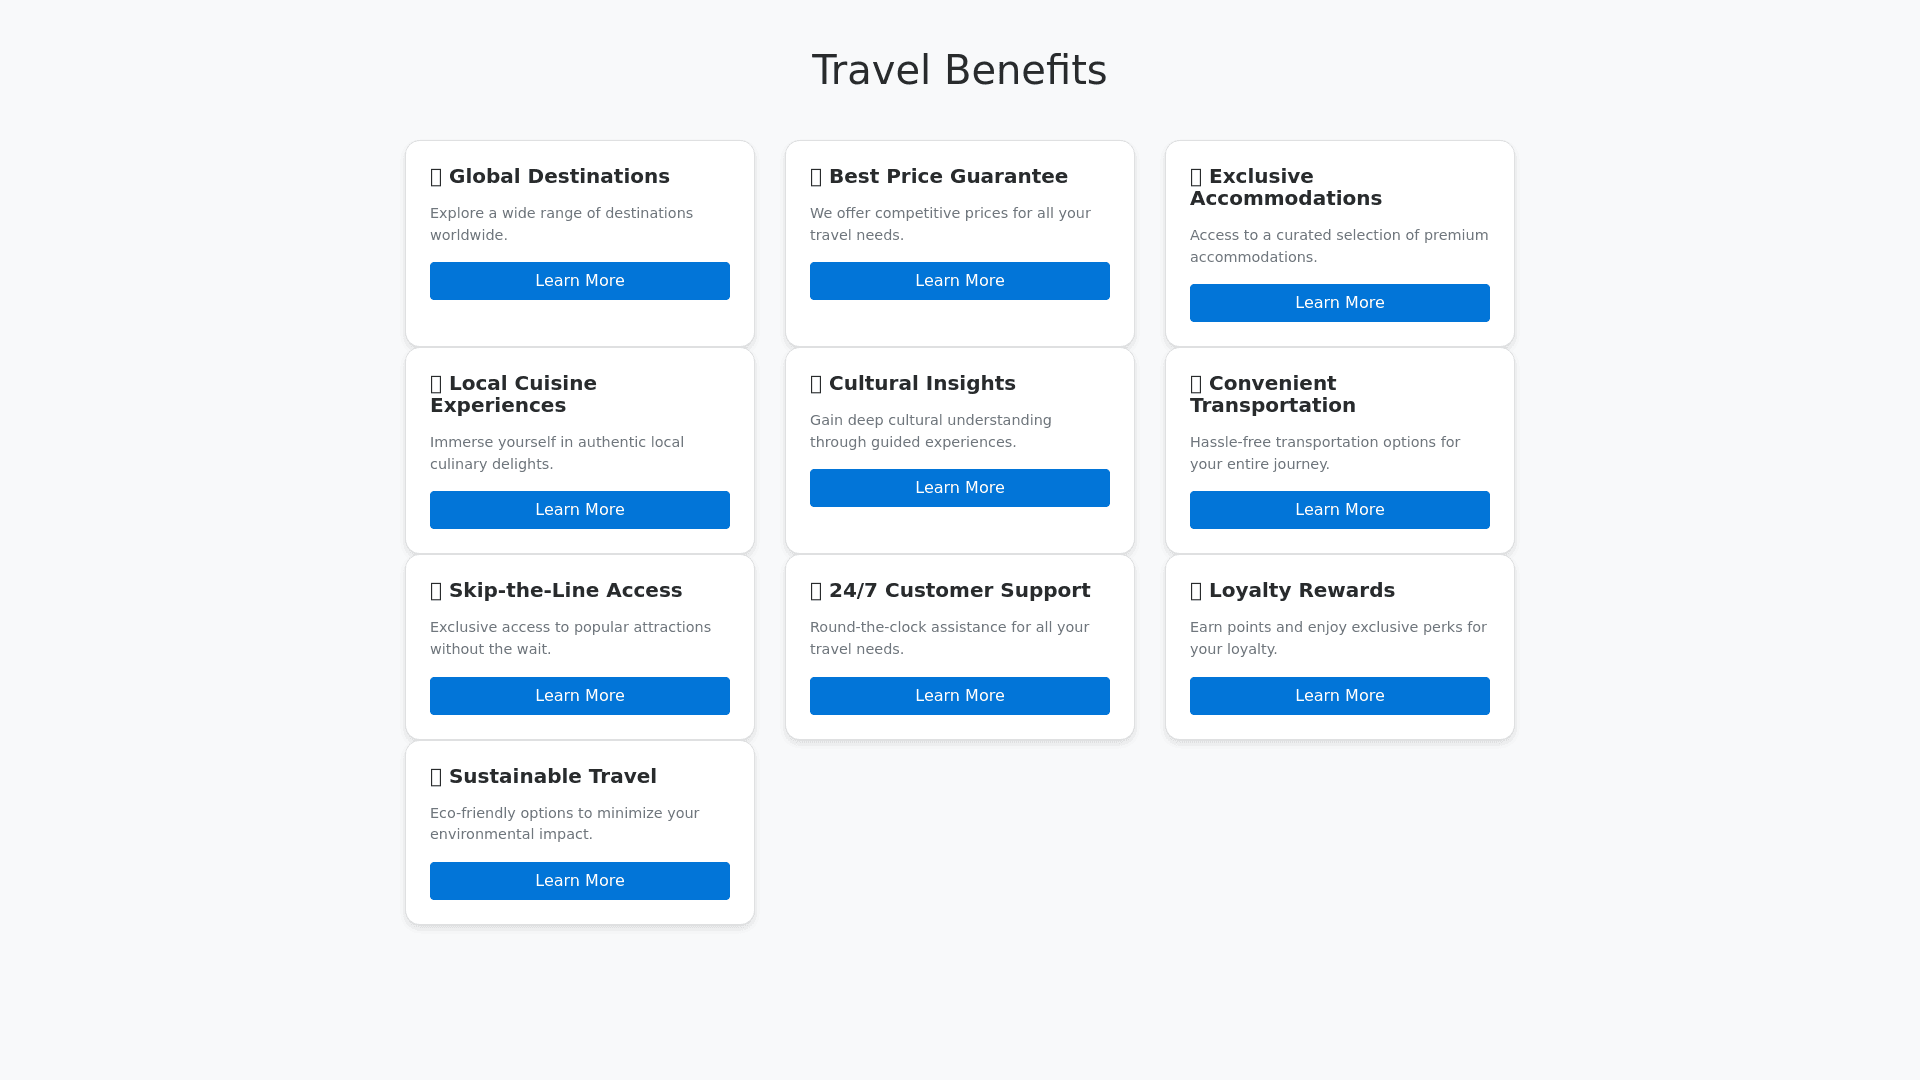Click the Convenient Transportation icon
This screenshot has height=1080, width=1920.
click(1196, 385)
